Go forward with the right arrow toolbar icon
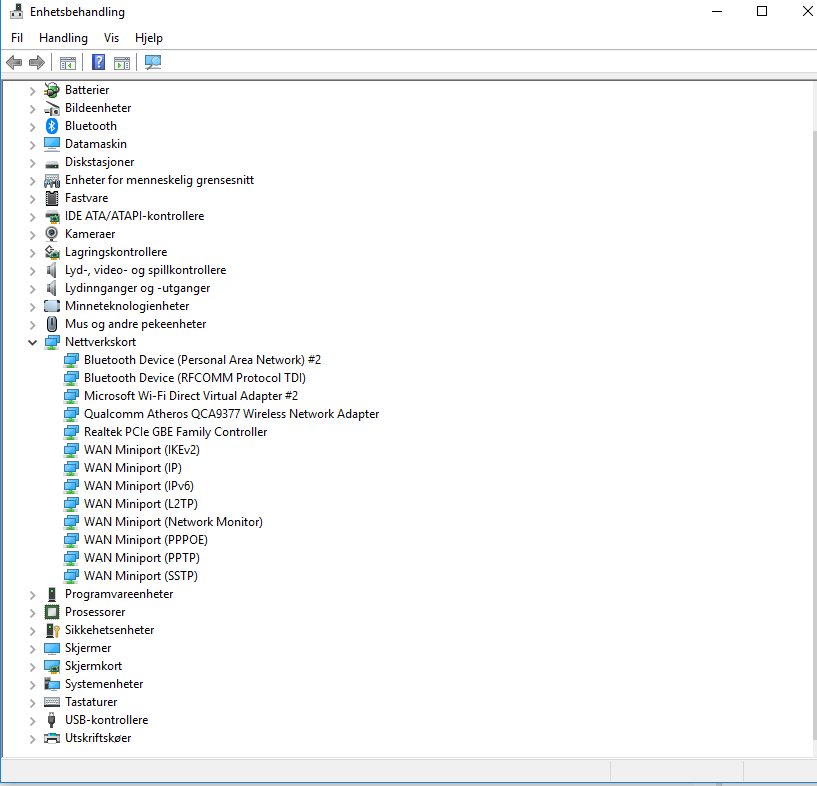 36,63
